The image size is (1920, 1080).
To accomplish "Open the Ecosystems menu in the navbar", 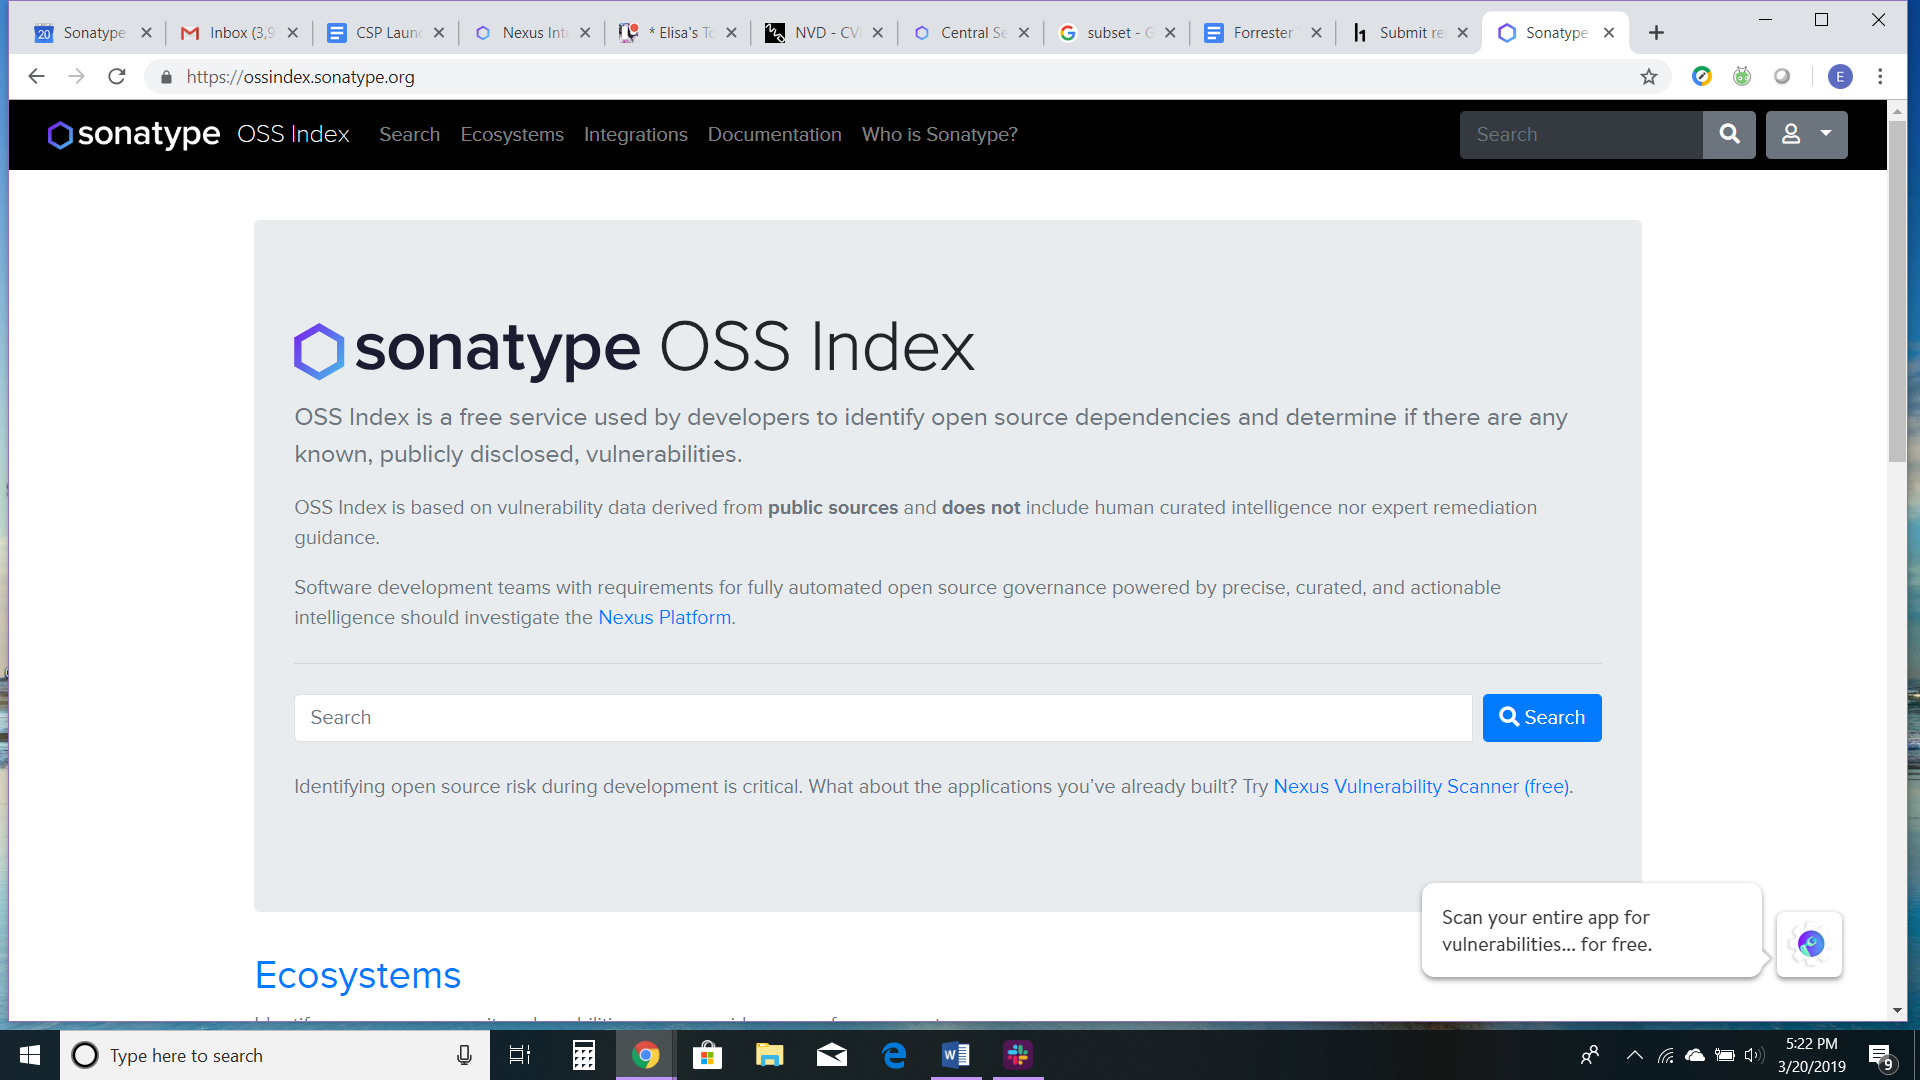I will pos(512,135).
